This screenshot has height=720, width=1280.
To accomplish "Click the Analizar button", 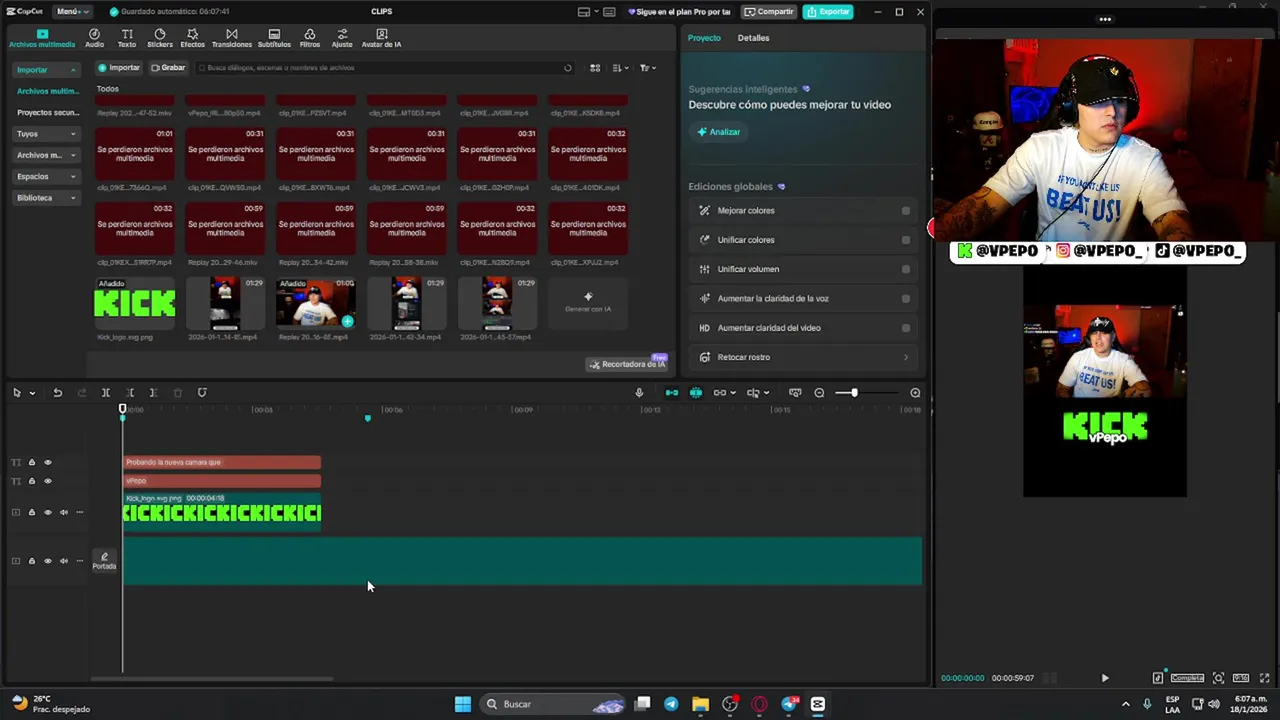I will click(719, 132).
